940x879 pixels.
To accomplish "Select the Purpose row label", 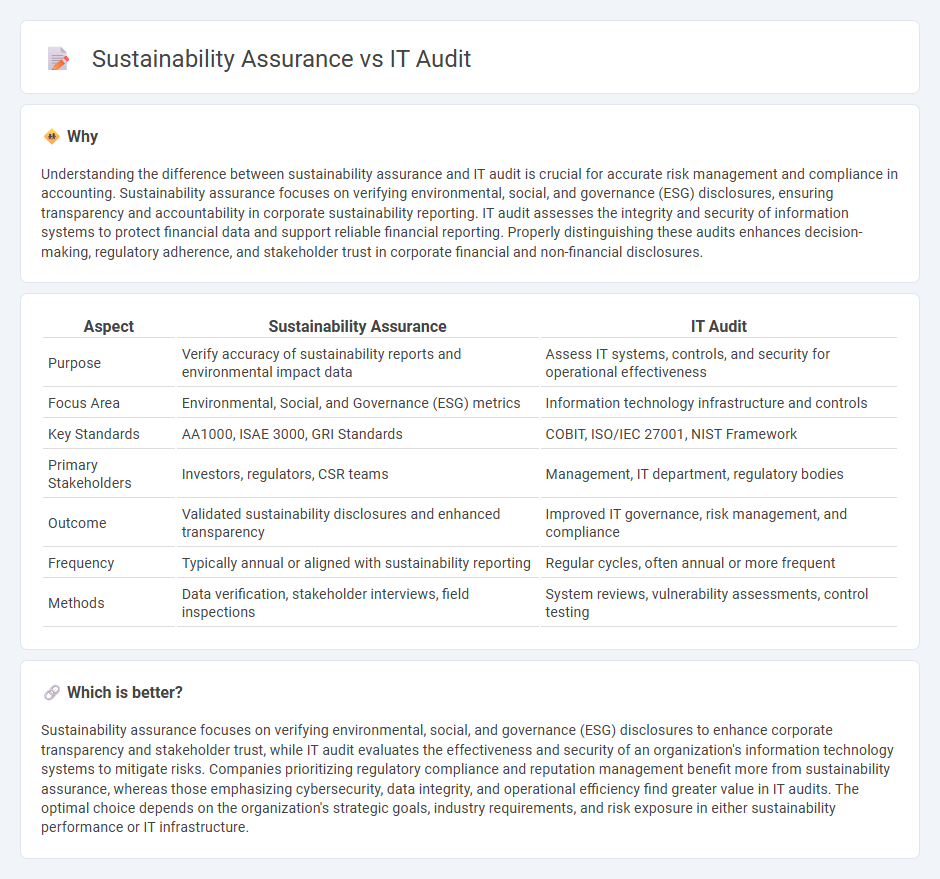I will tap(74, 363).
